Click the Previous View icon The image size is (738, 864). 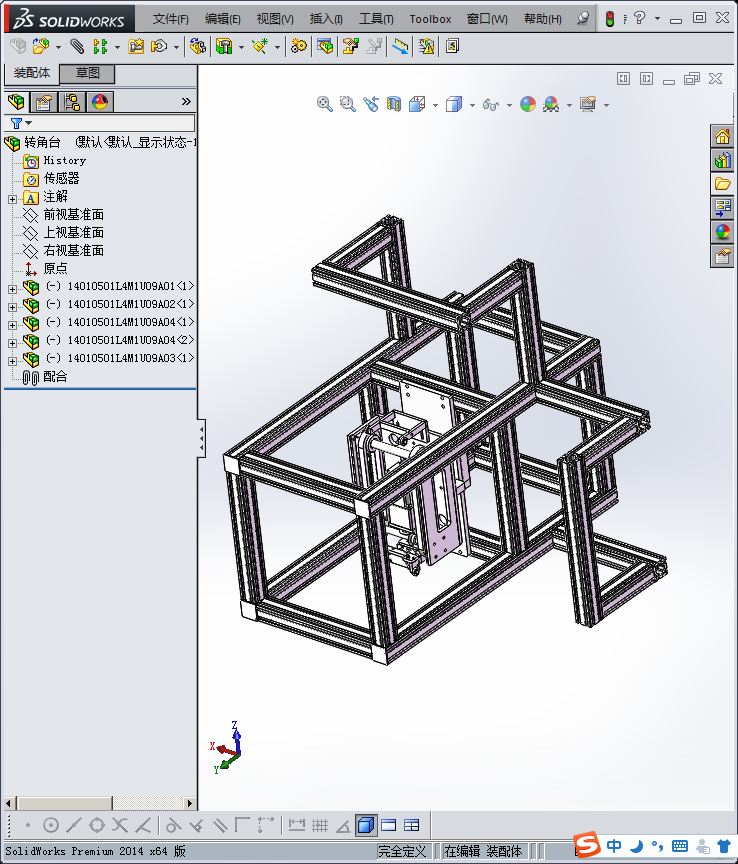[370, 104]
